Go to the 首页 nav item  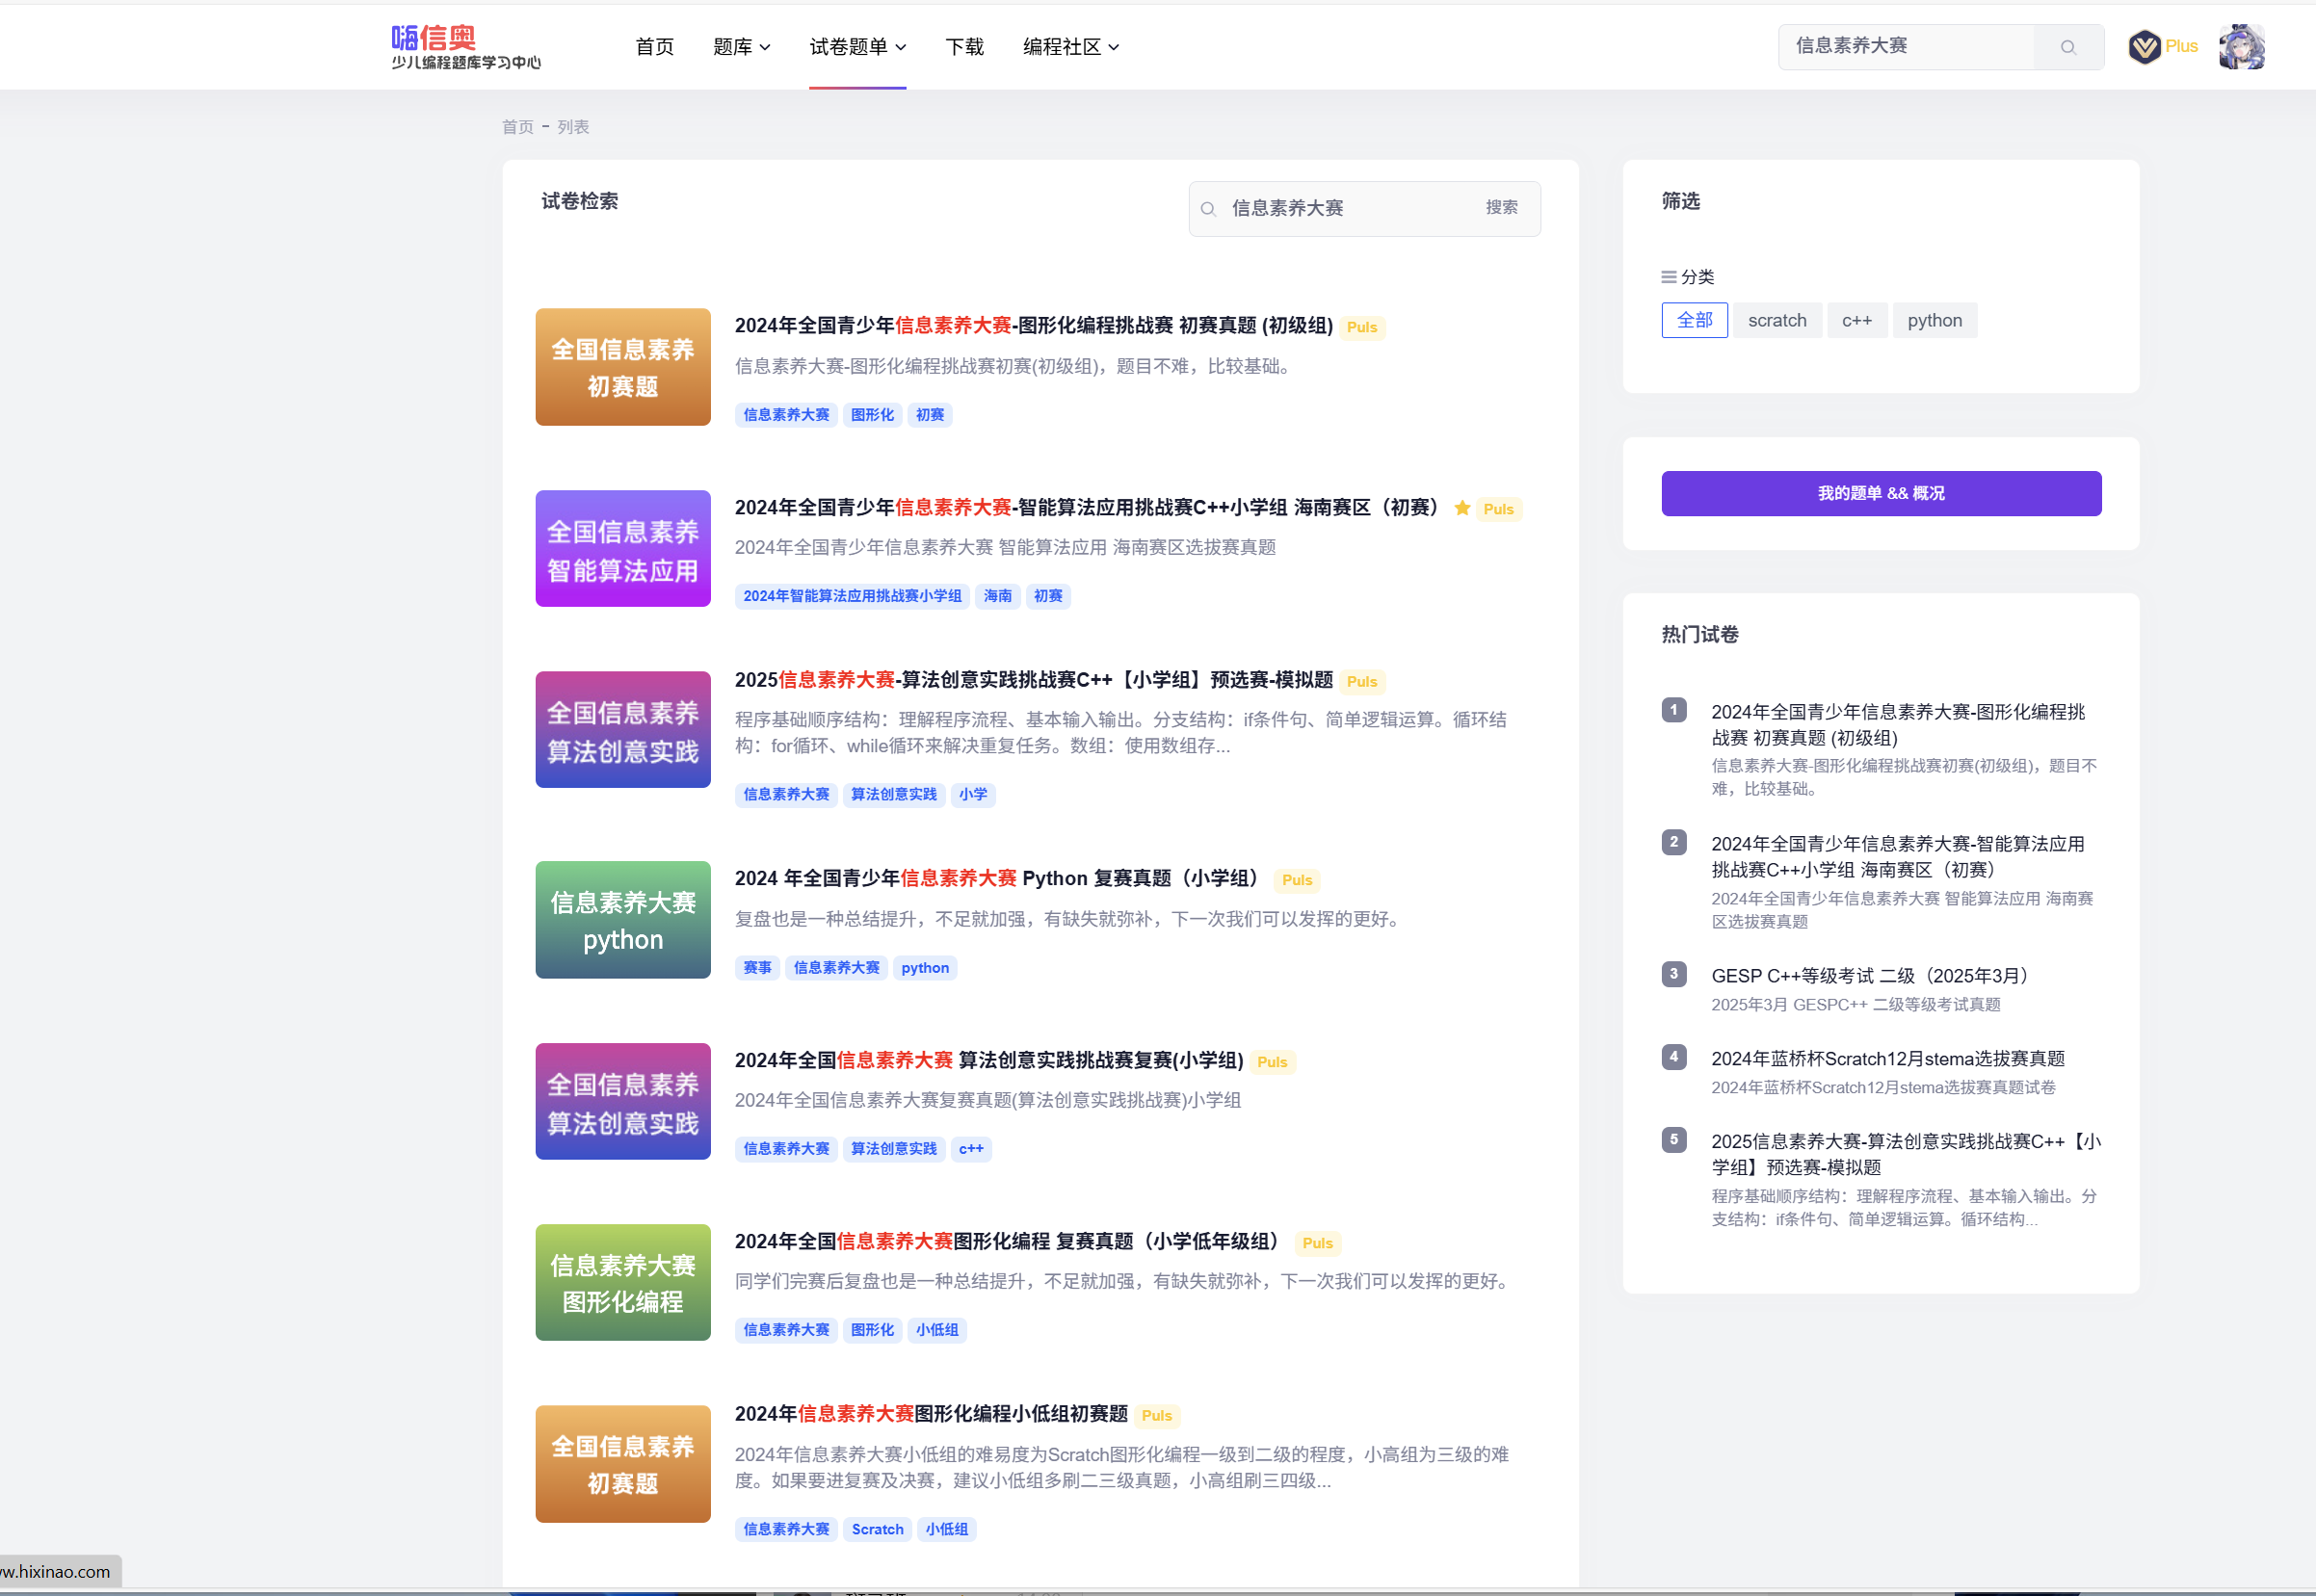[654, 47]
